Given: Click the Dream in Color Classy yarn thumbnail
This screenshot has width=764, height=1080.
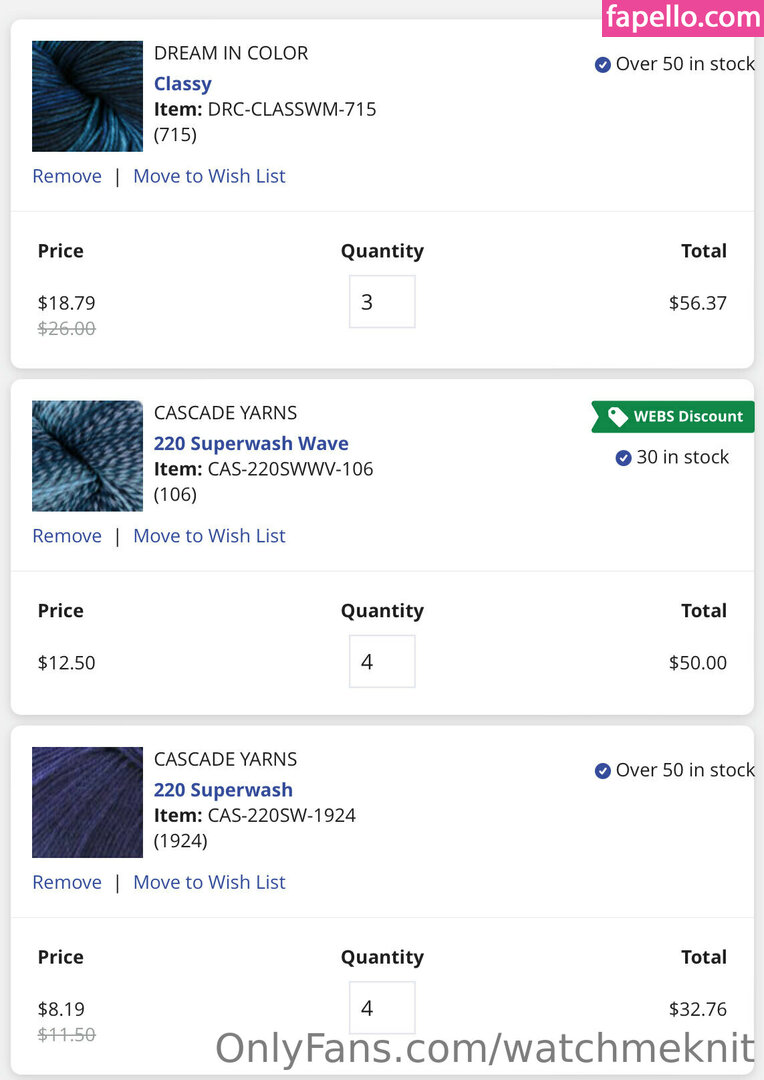Looking at the screenshot, I should click(87, 96).
